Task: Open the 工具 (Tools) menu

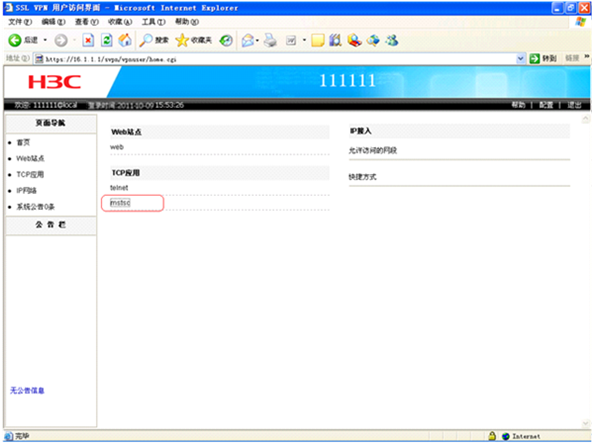Action: pos(153,22)
